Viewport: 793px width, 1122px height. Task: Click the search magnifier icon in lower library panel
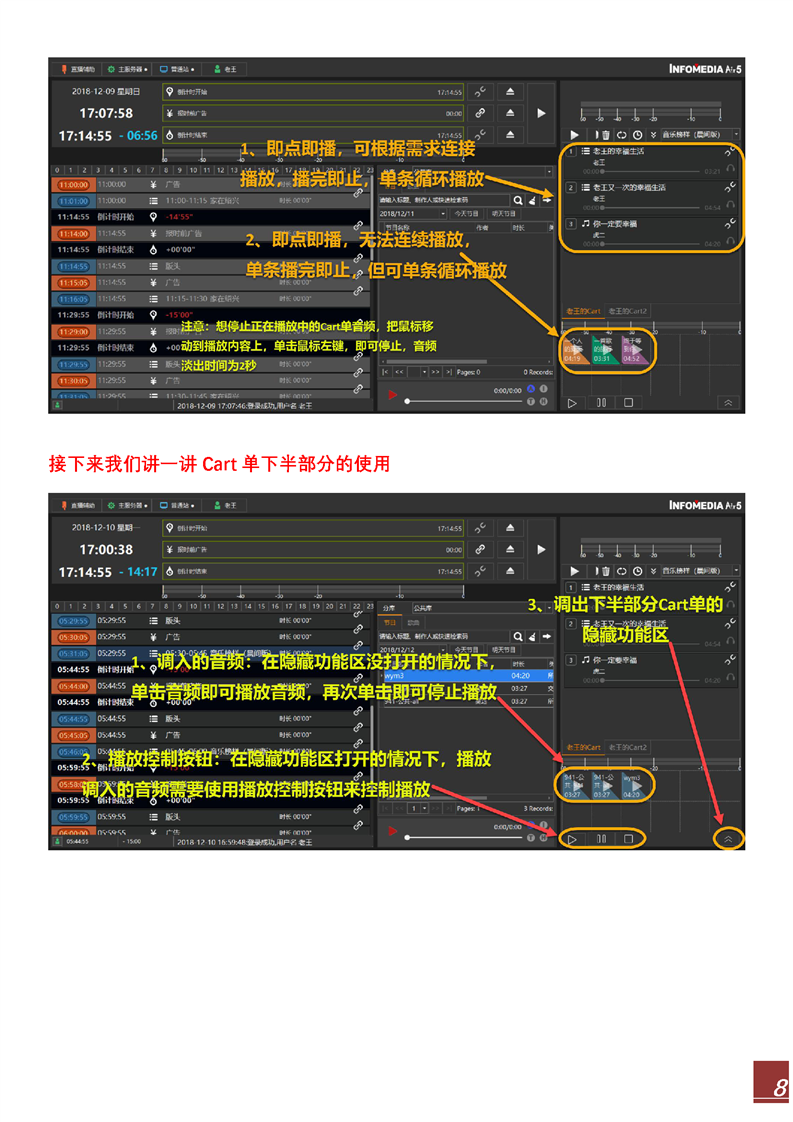pyautogui.click(x=517, y=636)
